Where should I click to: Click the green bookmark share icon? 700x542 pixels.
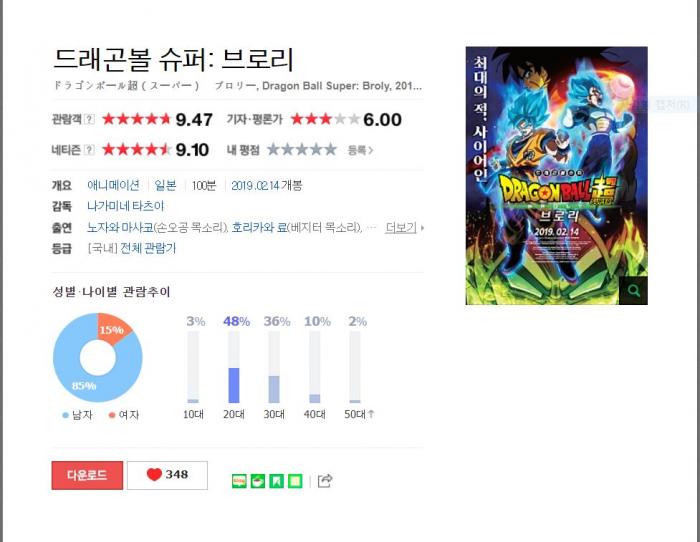(276, 481)
